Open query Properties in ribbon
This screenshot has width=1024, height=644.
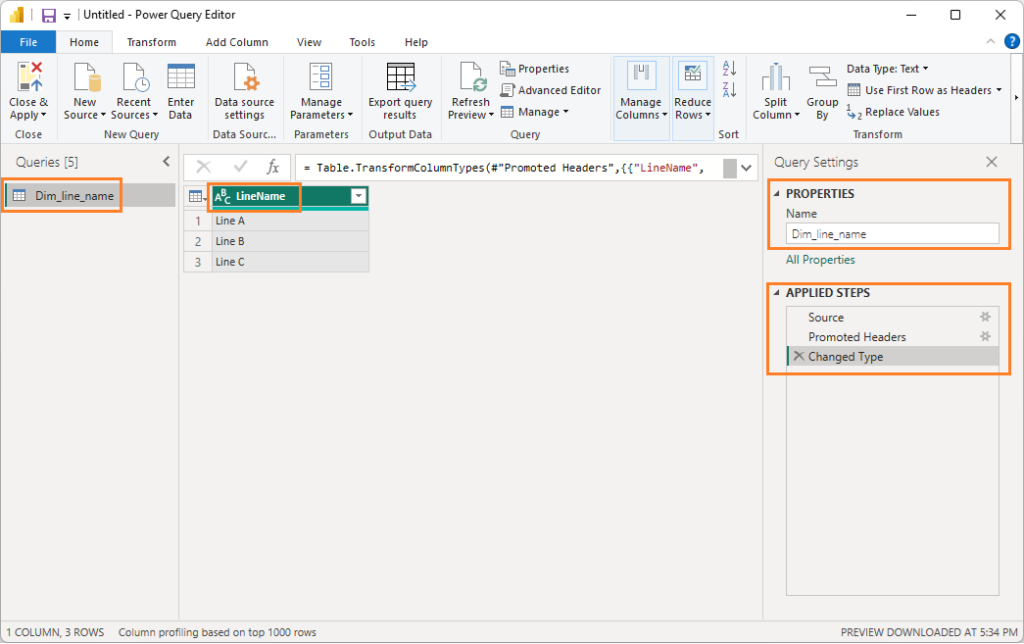point(535,69)
